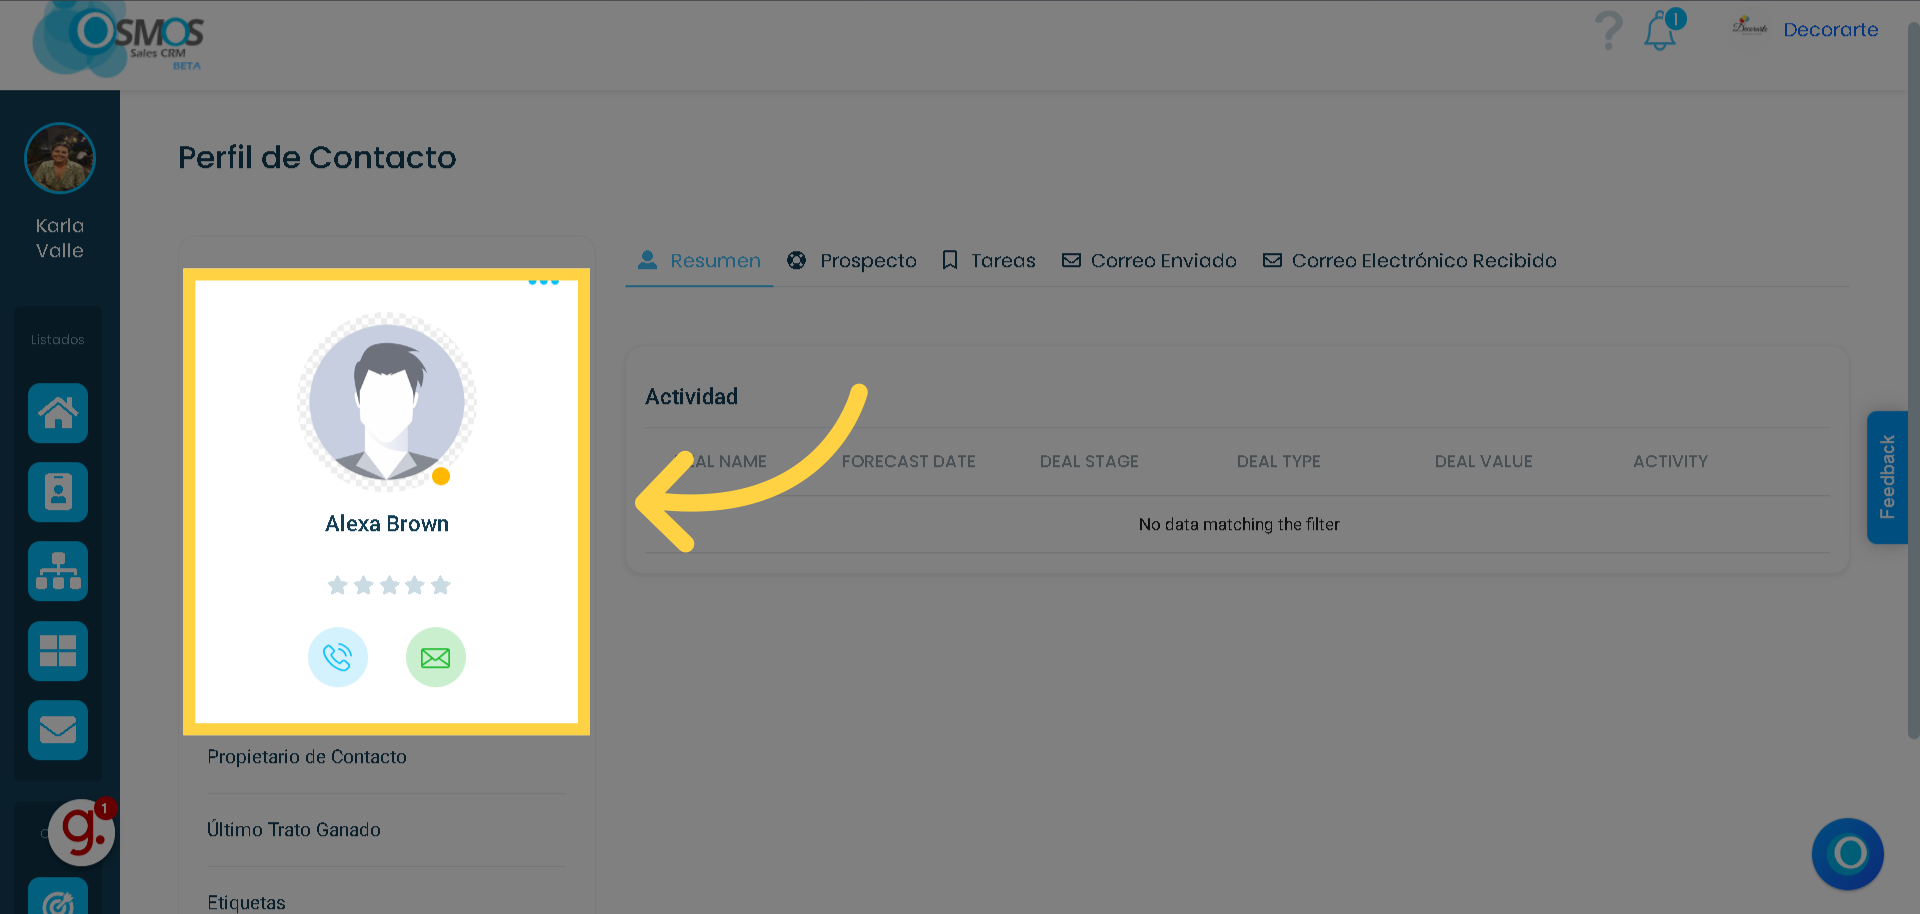Open the envelope mail icon in sidebar

[58, 730]
